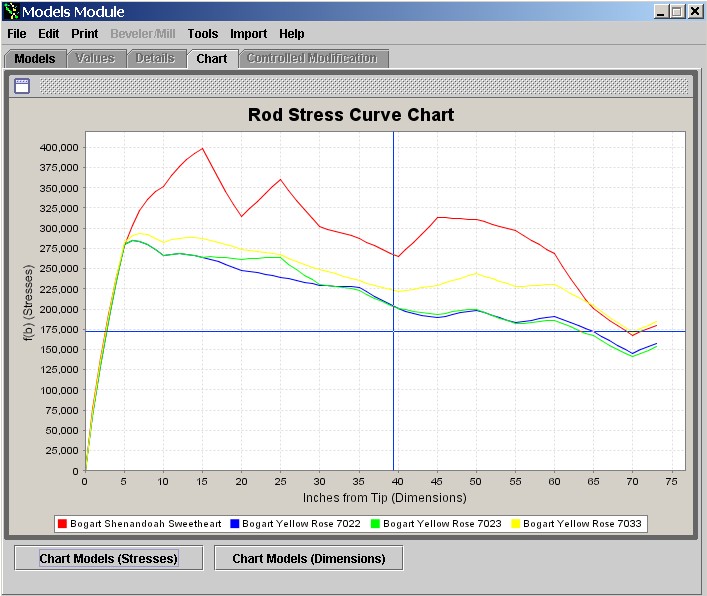Switch to the Models tab
The width and height of the screenshot is (707, 596).
pyautogui.click(x=35, y=58)
